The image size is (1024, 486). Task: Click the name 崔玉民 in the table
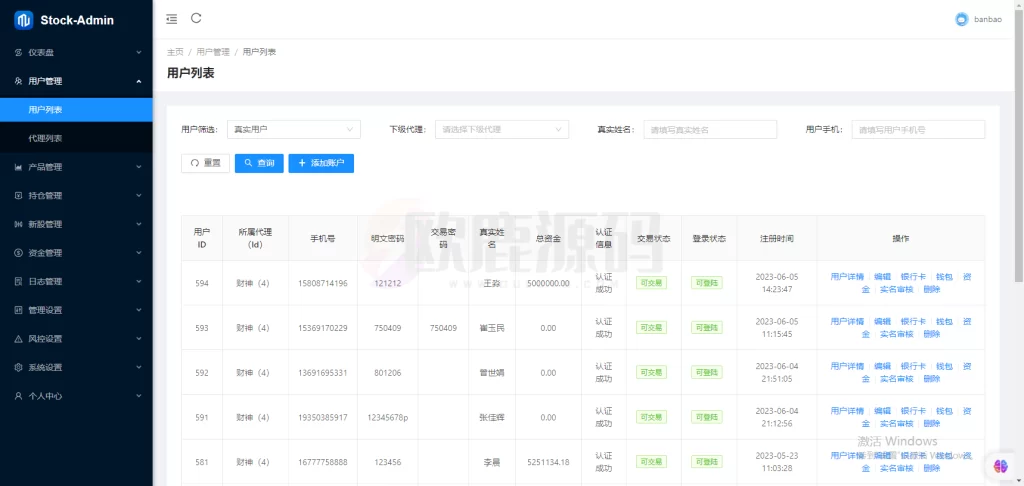(492, 328)
